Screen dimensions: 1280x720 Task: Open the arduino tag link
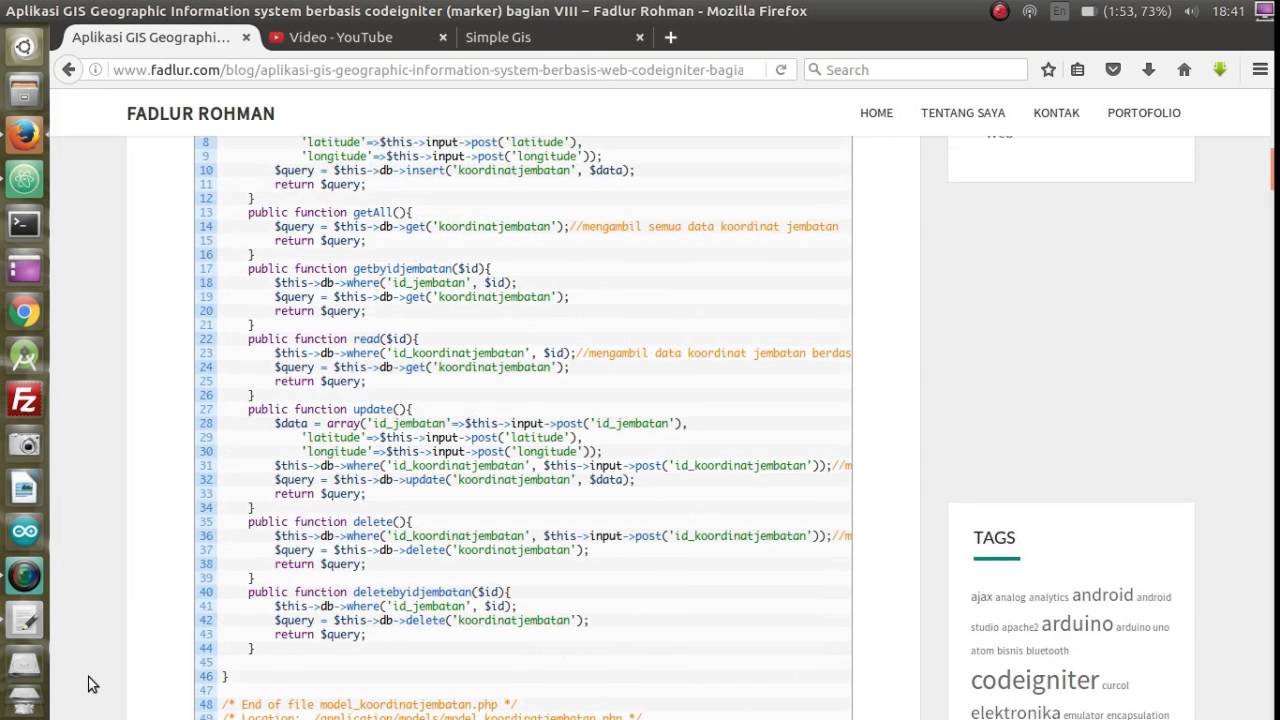[x=1076, y=624]
